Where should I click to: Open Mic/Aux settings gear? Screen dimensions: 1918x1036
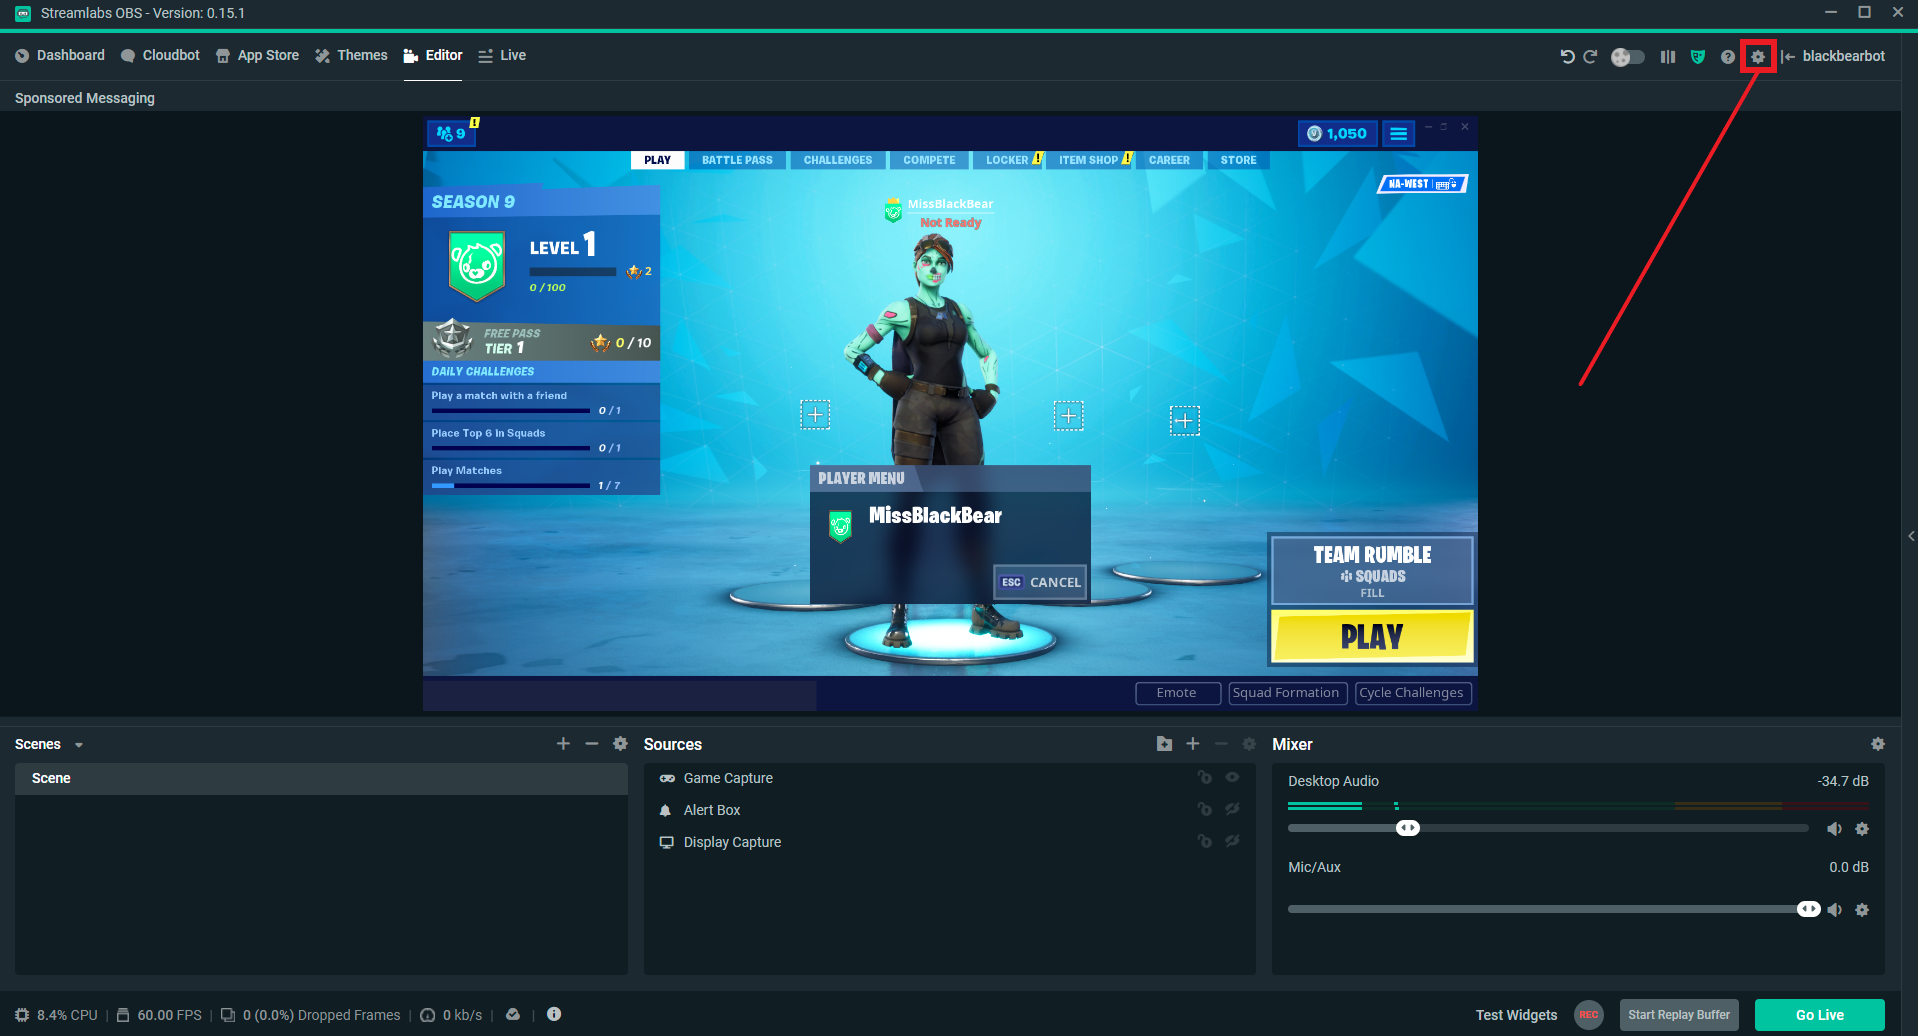pos(1862,910)
